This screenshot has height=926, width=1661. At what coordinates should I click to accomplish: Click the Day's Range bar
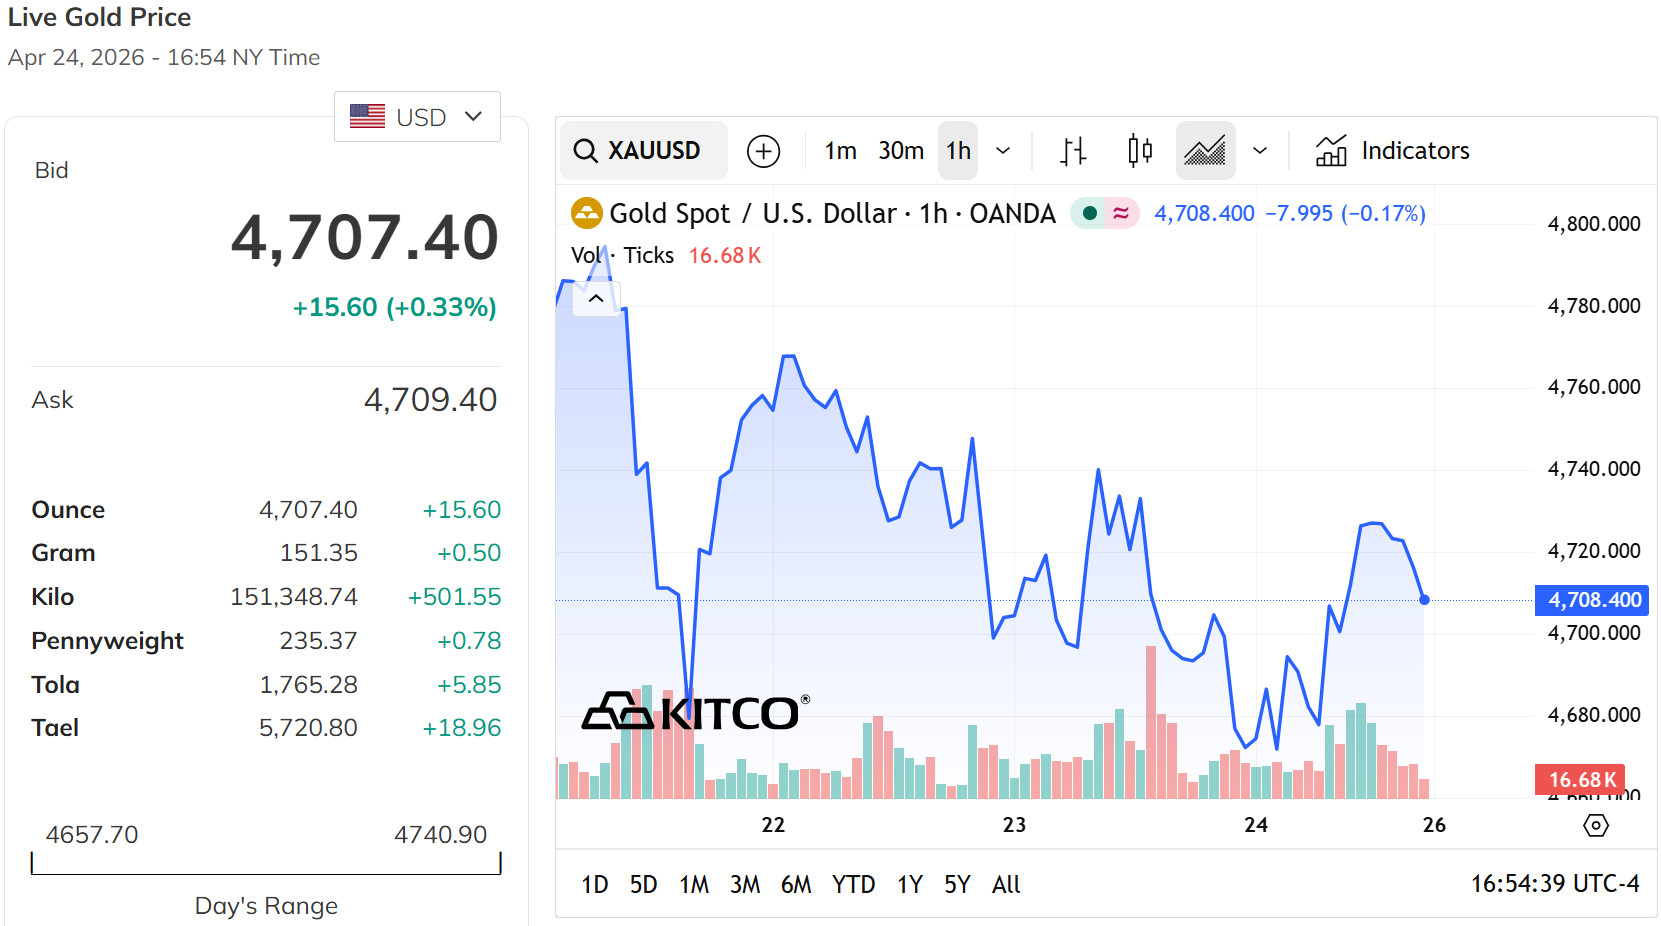(x=266, y=864)
